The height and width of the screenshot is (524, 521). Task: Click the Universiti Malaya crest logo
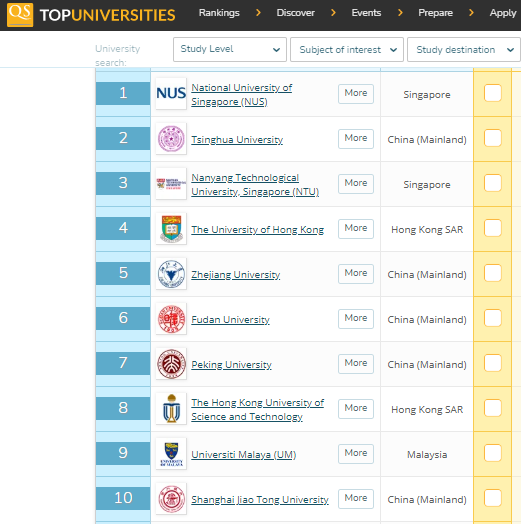coord(171,454)
